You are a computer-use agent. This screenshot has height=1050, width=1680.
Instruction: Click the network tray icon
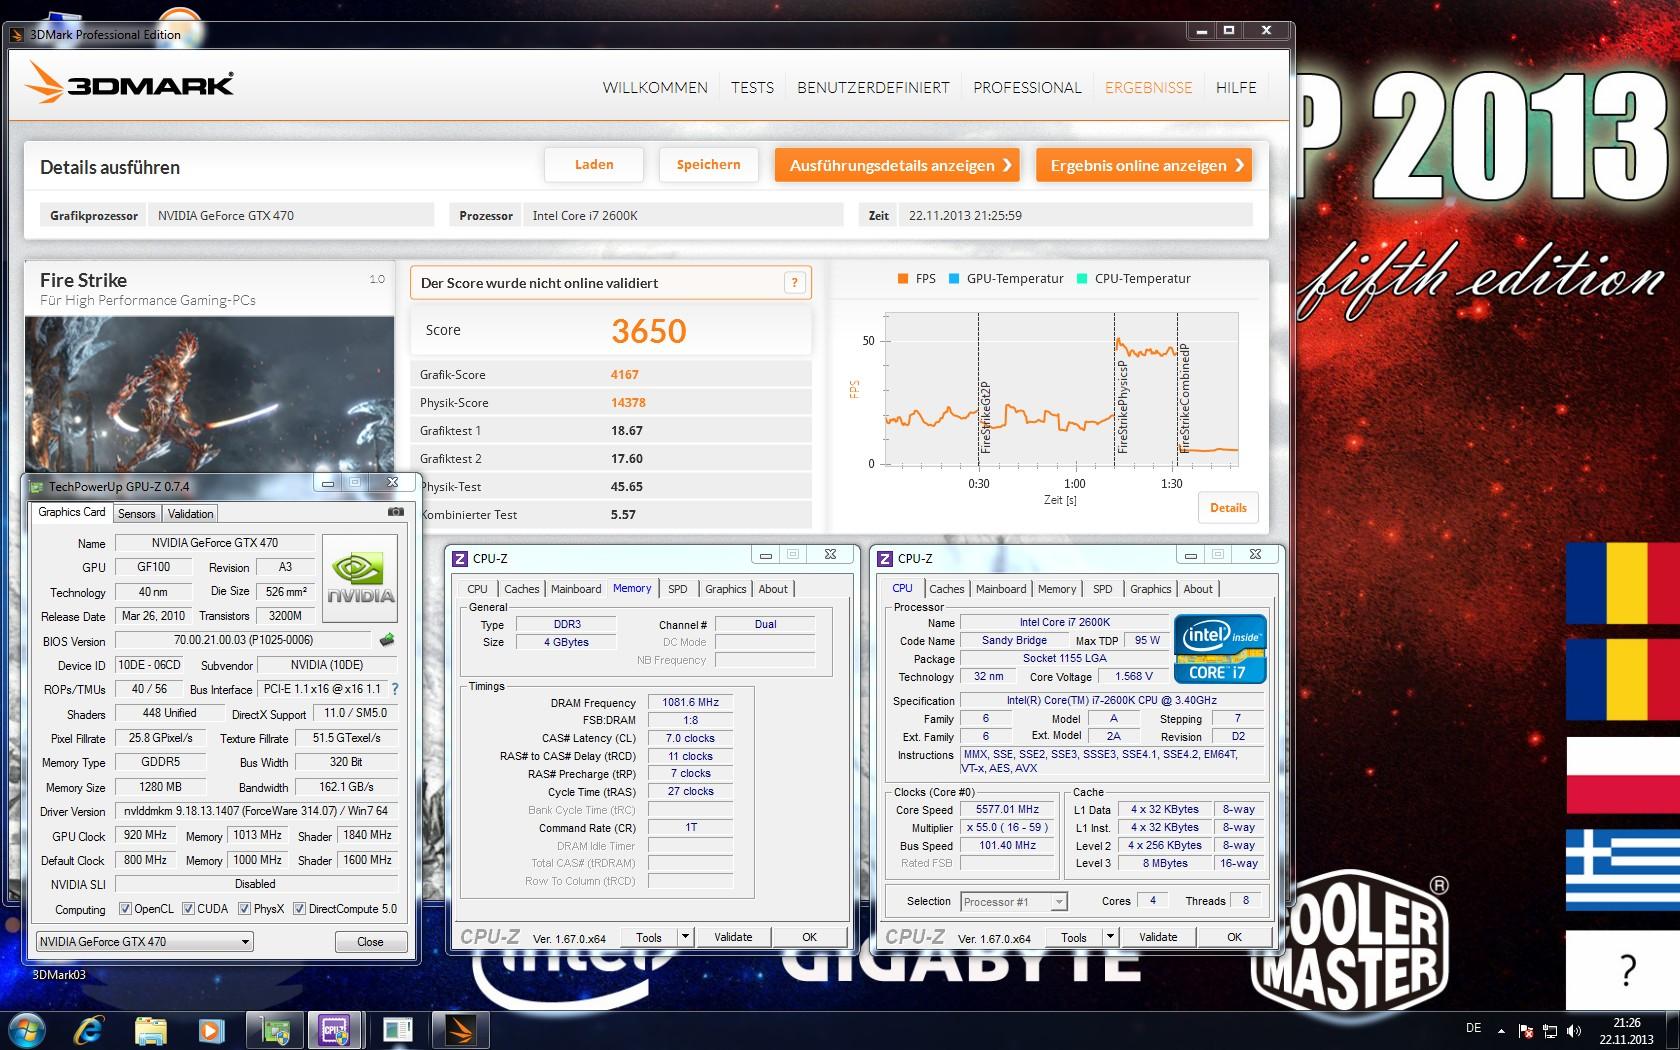coord(1550,1030)
